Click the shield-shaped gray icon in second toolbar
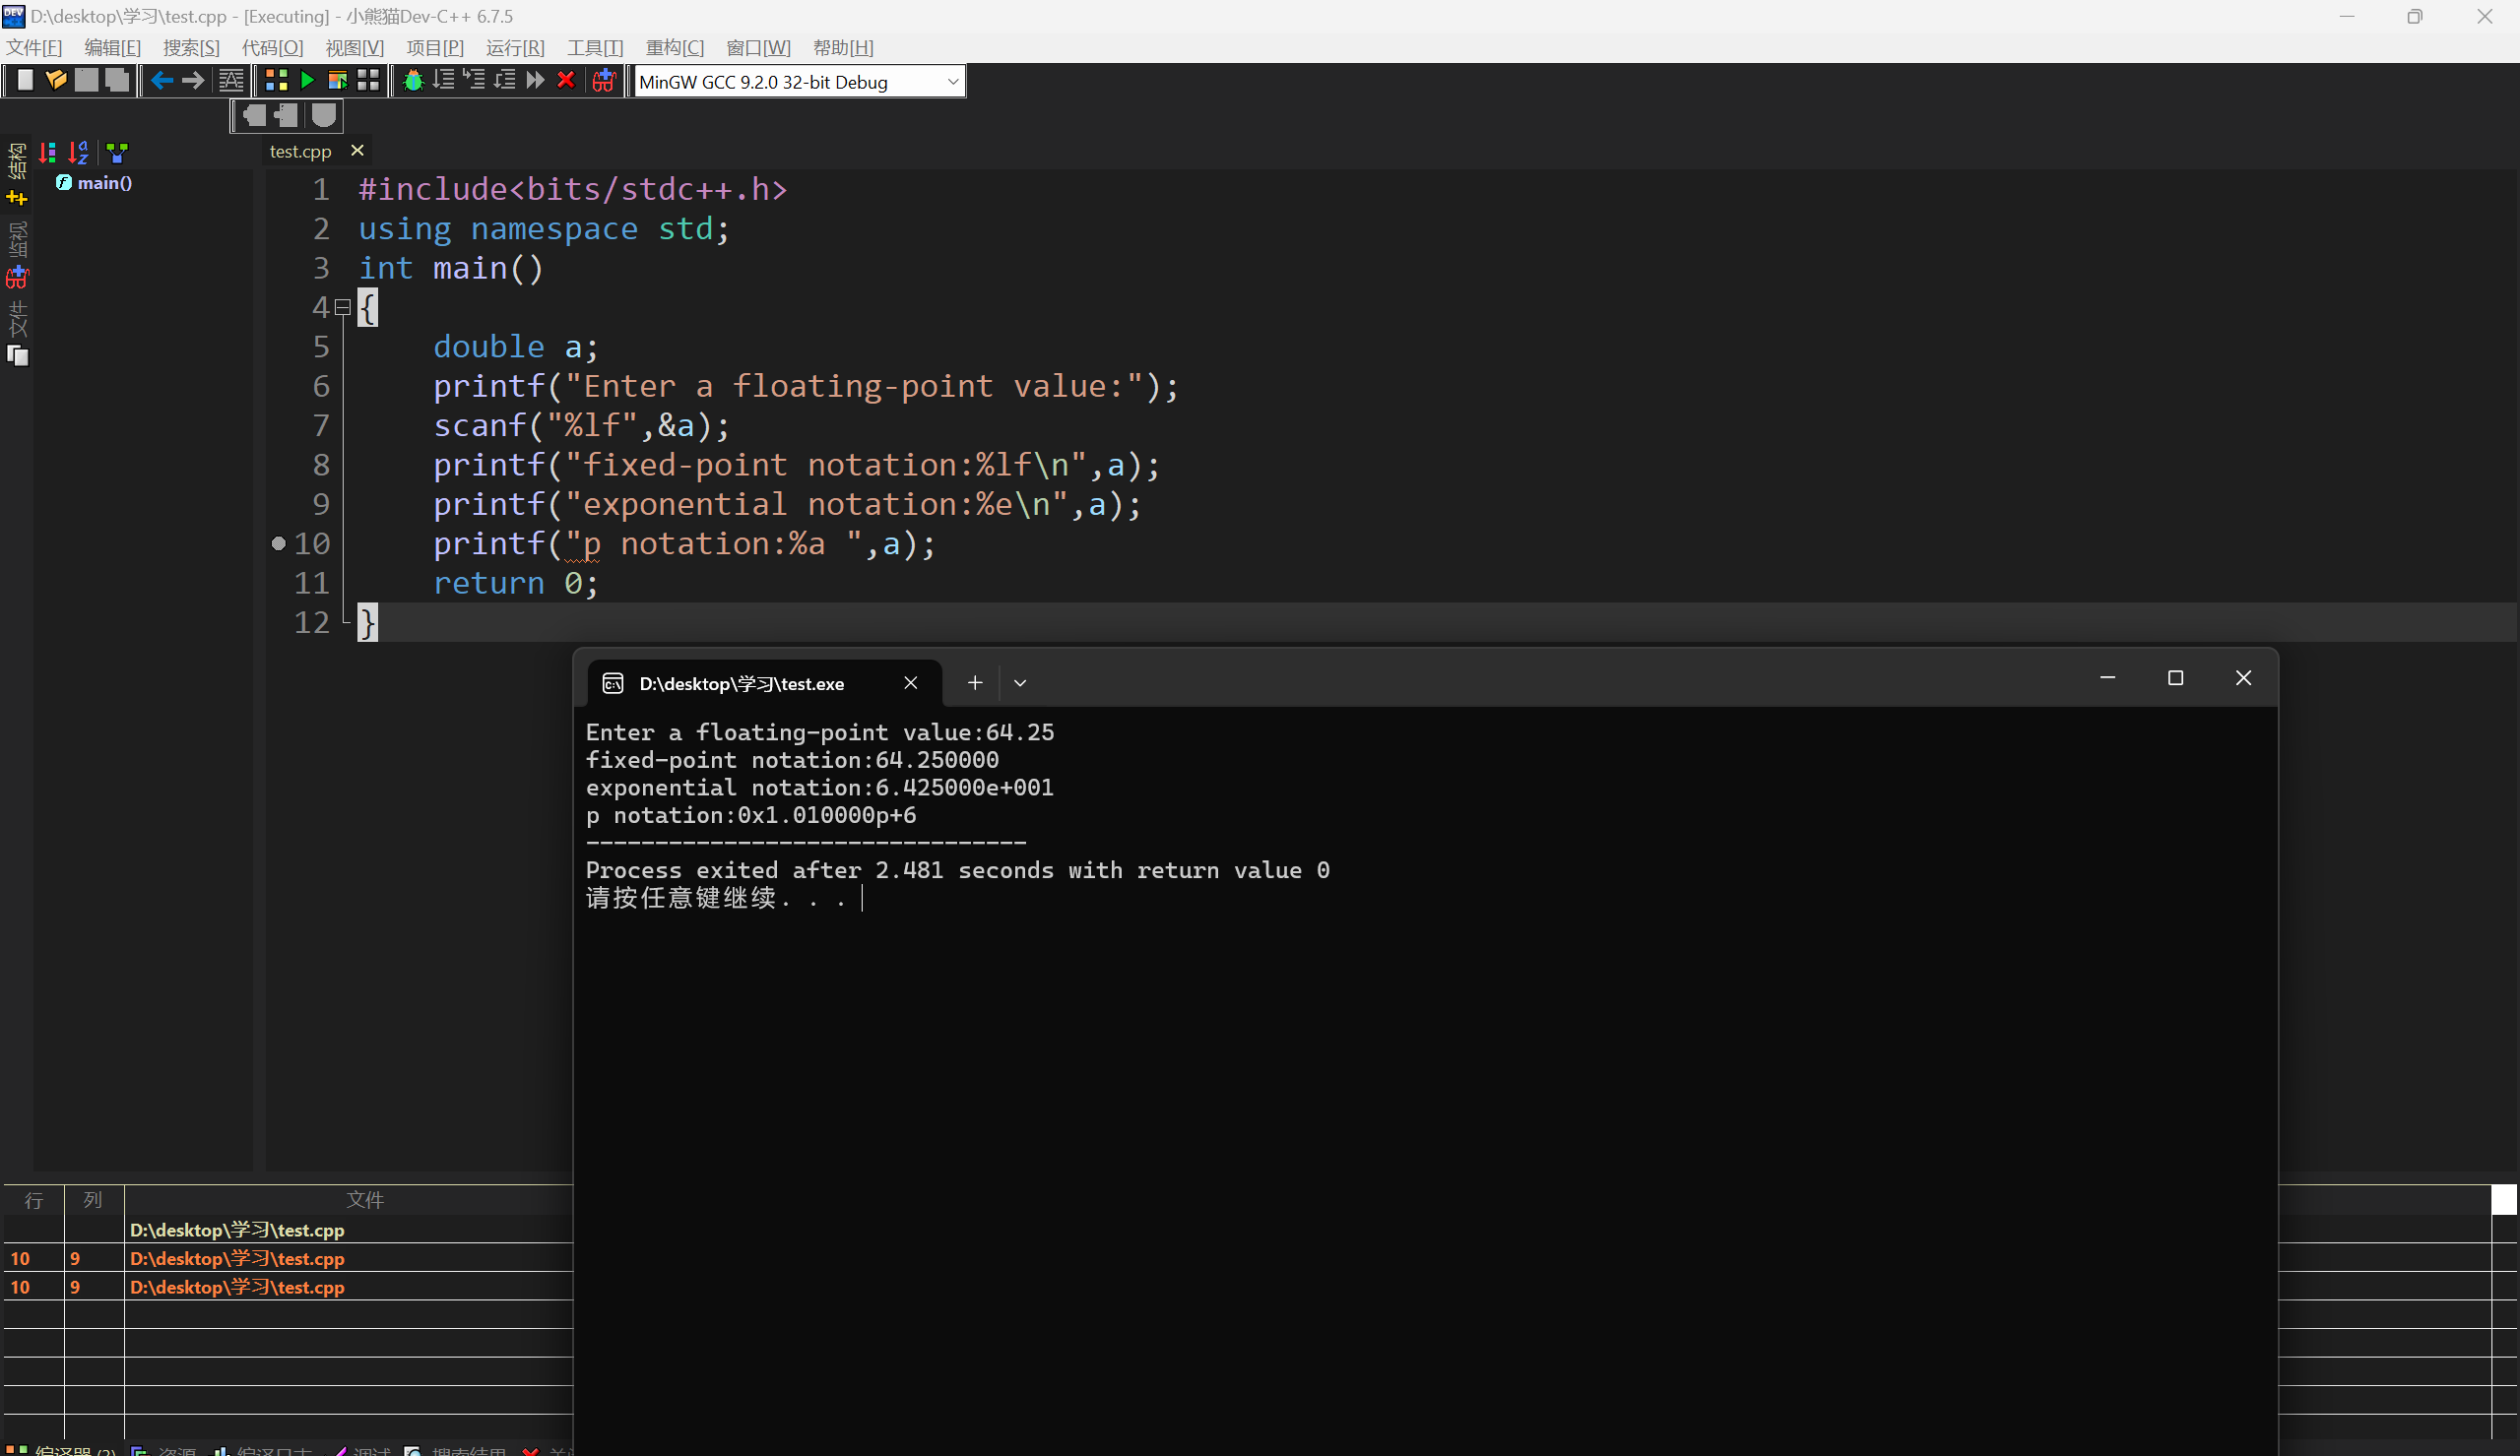Image resolution: width=2520 pixels, height=1456 pixels. 323,116
